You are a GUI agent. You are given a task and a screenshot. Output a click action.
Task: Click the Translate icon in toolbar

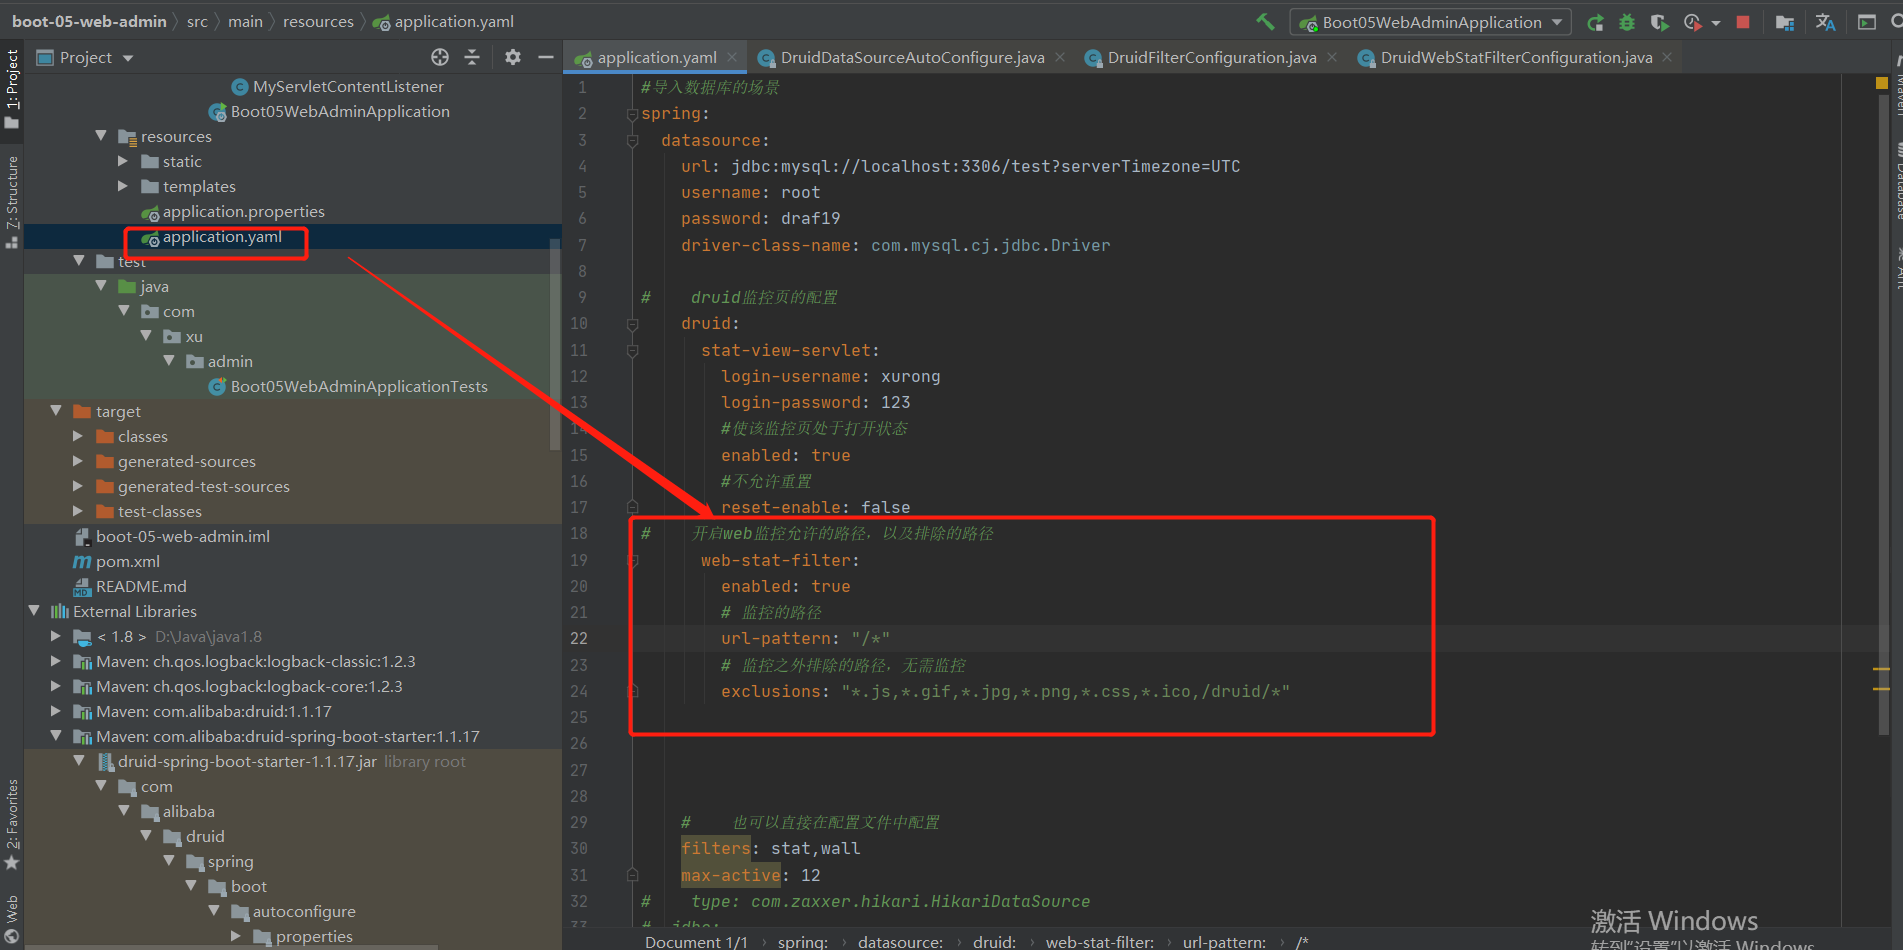[1825, 22]
